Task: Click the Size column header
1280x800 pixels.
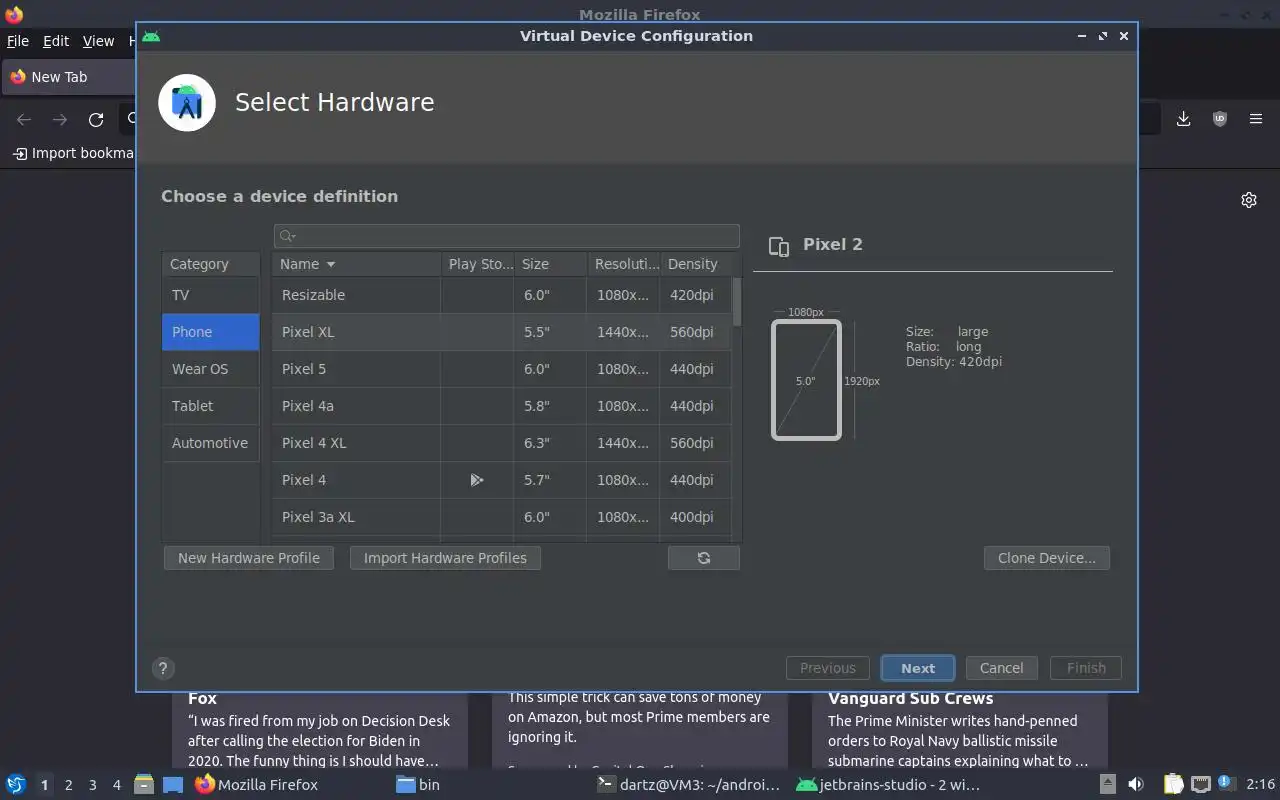Action: [x=550, y=264]
